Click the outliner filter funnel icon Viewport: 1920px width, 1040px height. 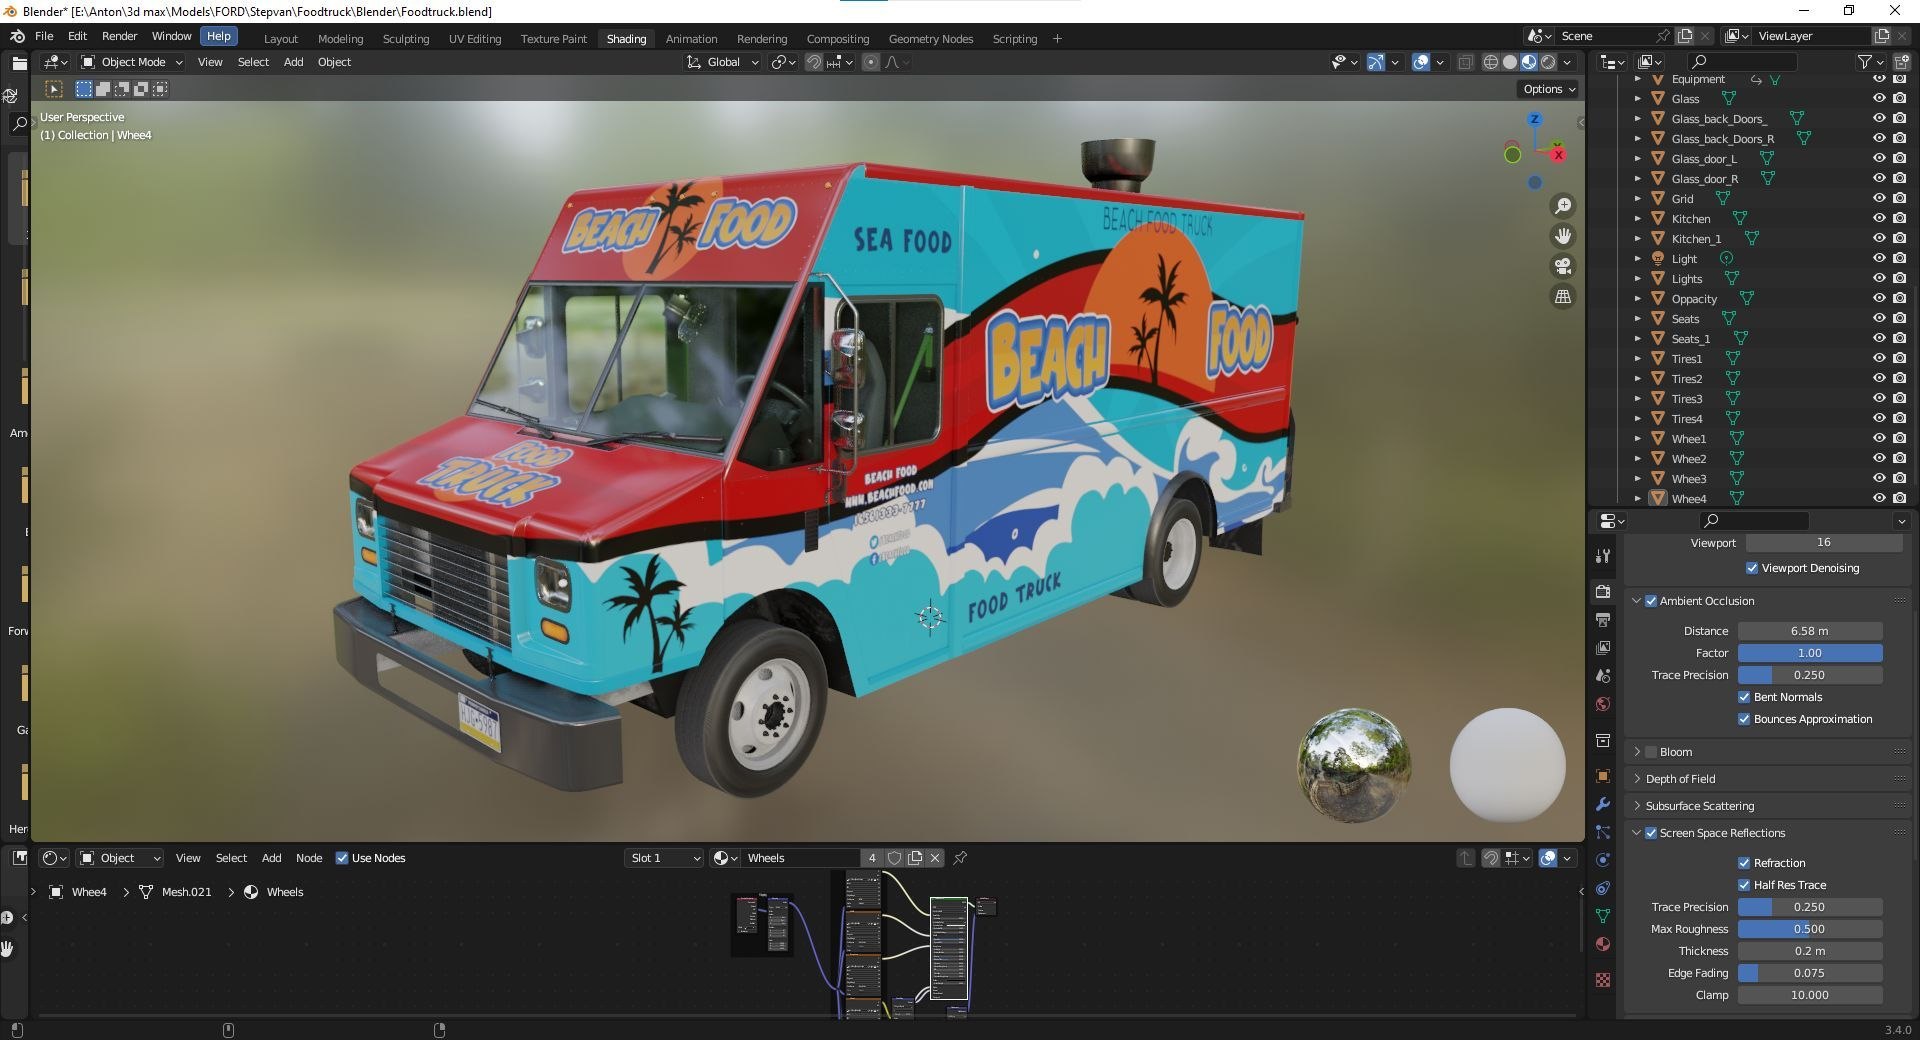point(1864,62)
